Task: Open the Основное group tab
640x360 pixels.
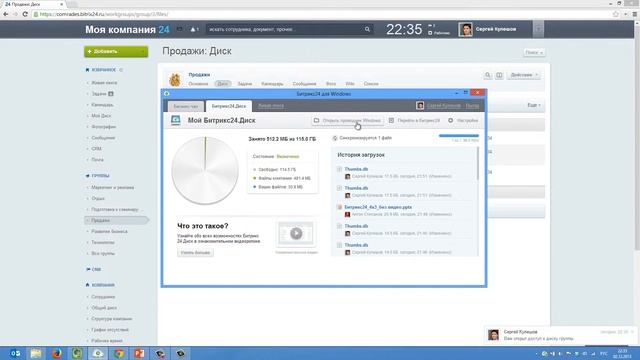Action: [198, 84]
